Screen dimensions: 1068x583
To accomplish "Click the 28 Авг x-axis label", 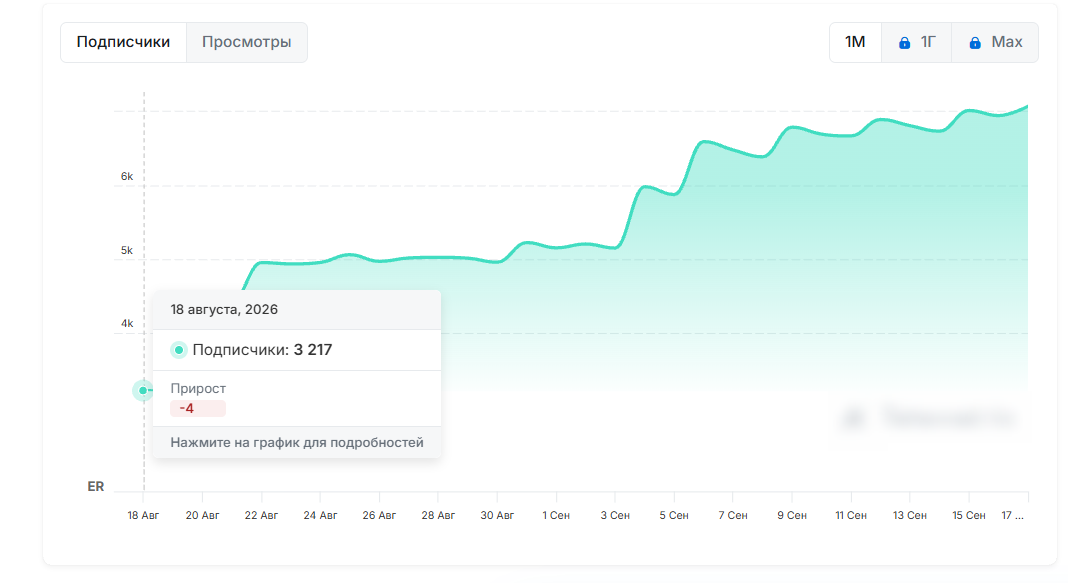I will pos(438,516).
